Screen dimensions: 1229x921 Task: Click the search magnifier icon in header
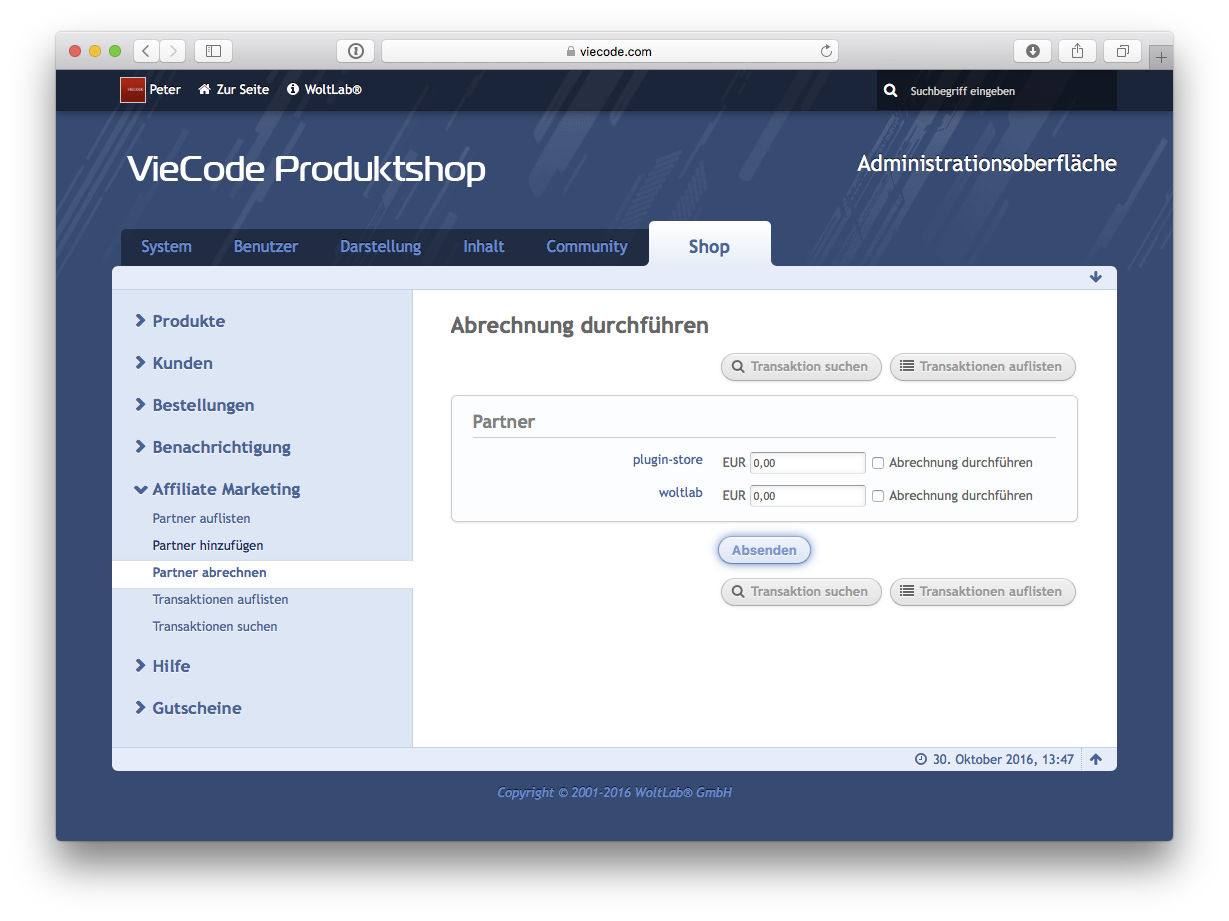pos(890,91)
